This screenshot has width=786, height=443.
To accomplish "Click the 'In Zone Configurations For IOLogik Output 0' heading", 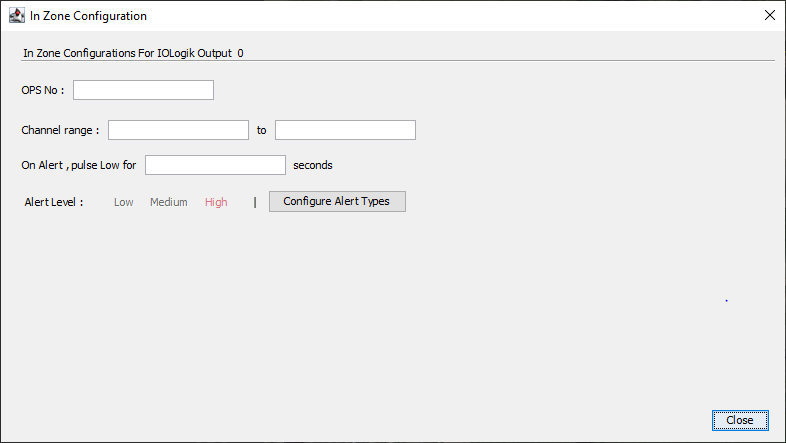I will (x=133, y=53).
